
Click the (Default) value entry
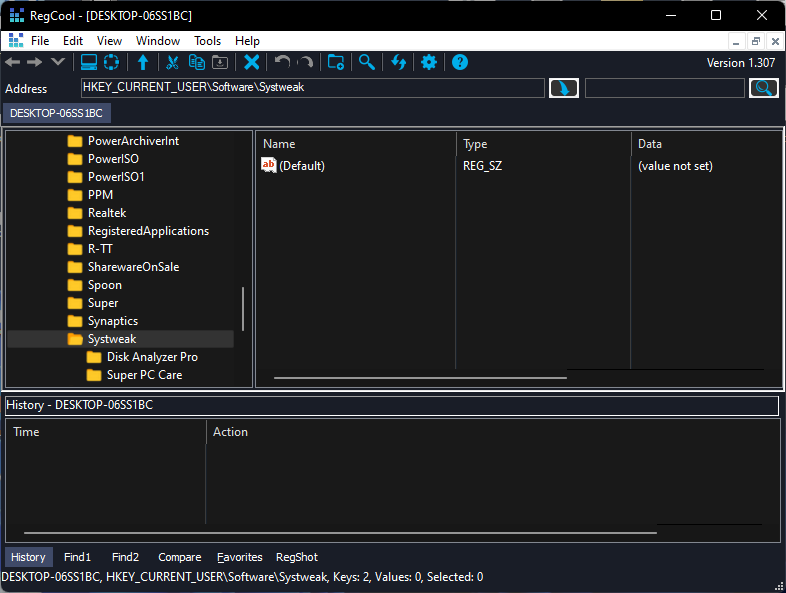302,166
